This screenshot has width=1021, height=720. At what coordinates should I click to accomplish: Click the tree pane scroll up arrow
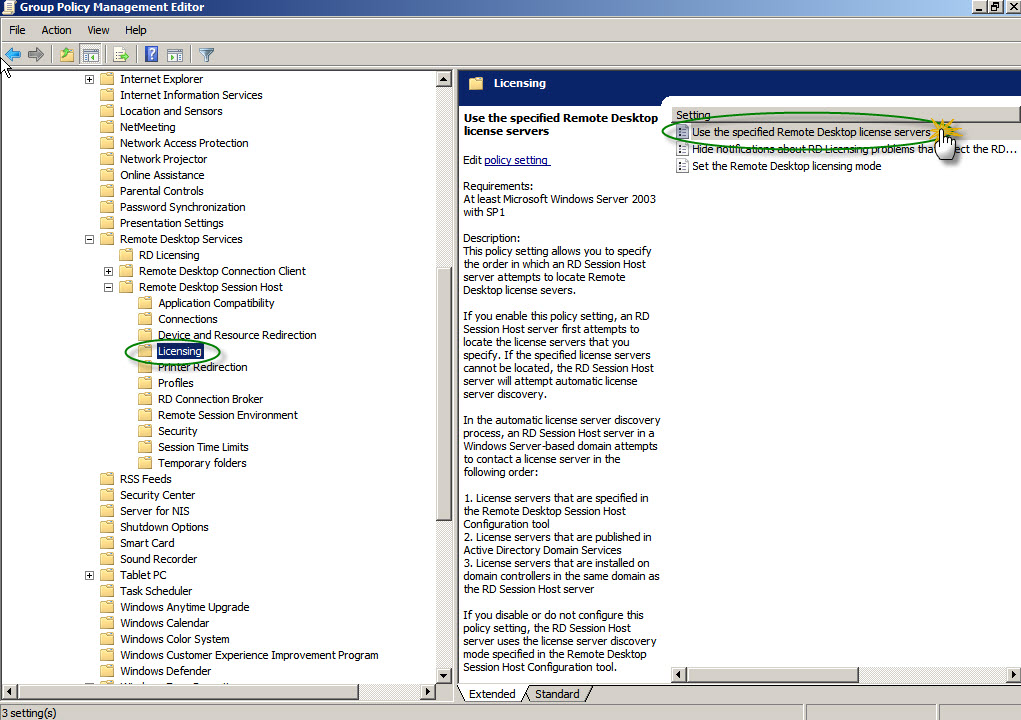tap(443, 79)
